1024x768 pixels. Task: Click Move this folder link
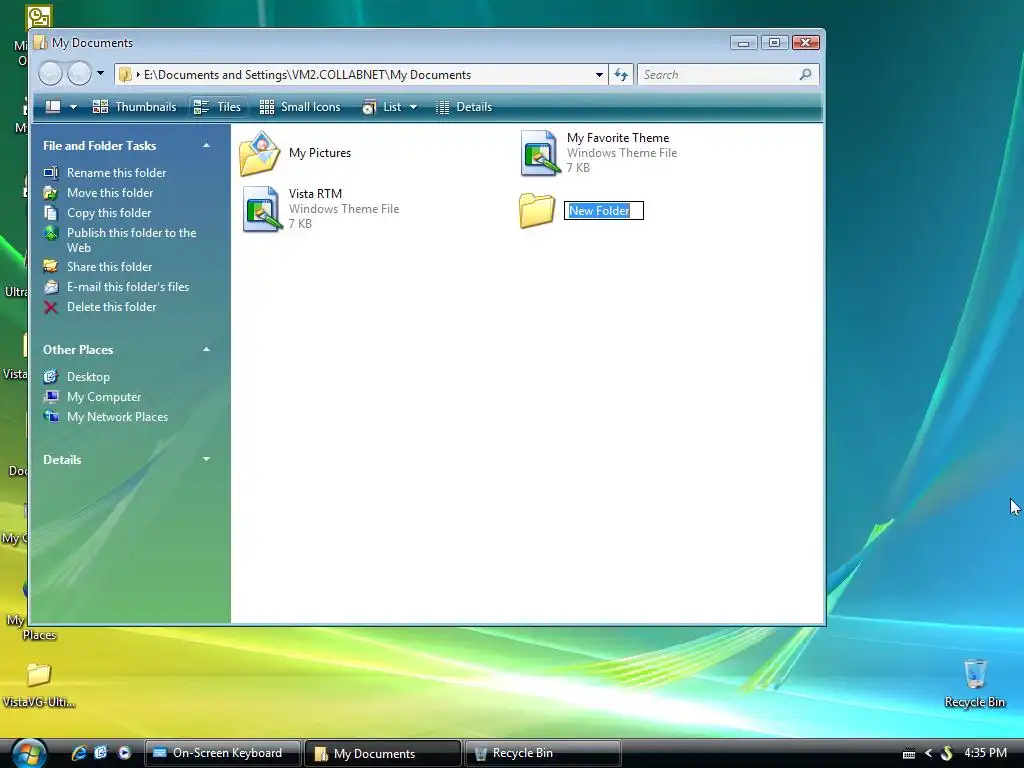(110, 193)
